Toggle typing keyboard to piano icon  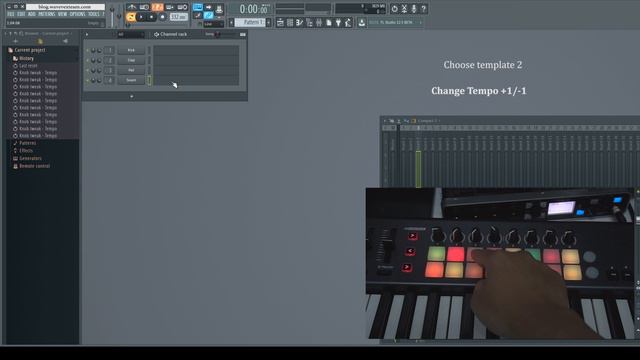pyautogui.click(x=198, y=7)
